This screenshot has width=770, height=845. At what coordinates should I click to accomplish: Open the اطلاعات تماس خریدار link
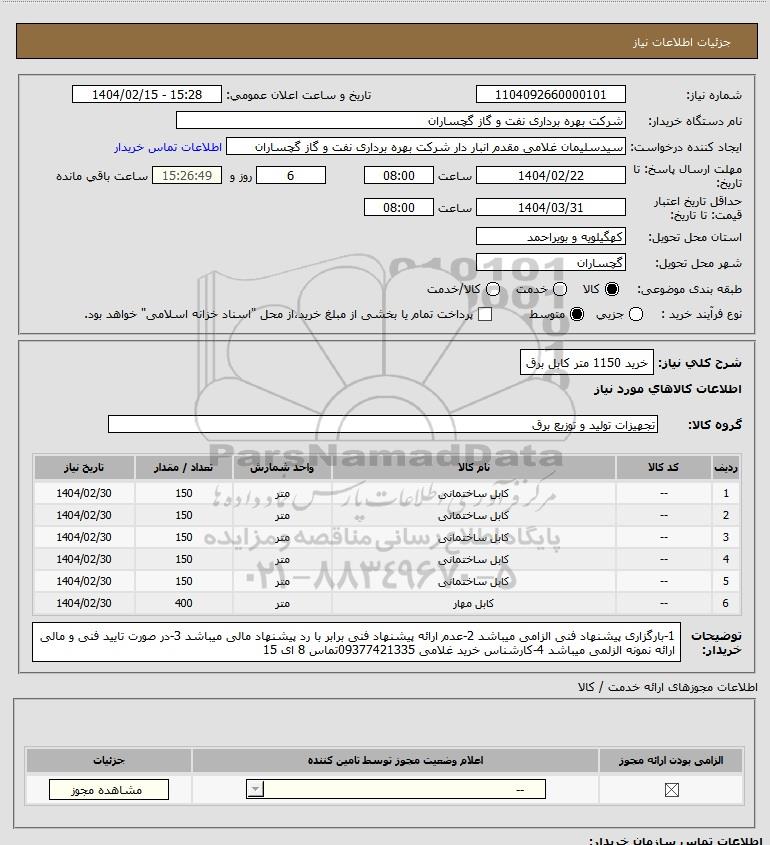click(x=168, y=147)
